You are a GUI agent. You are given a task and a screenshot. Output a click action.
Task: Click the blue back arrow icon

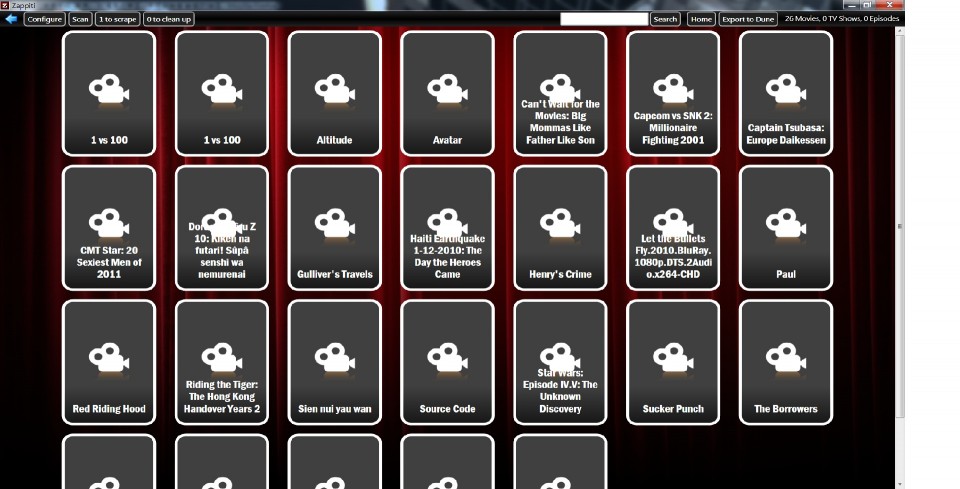click(11, 19)
